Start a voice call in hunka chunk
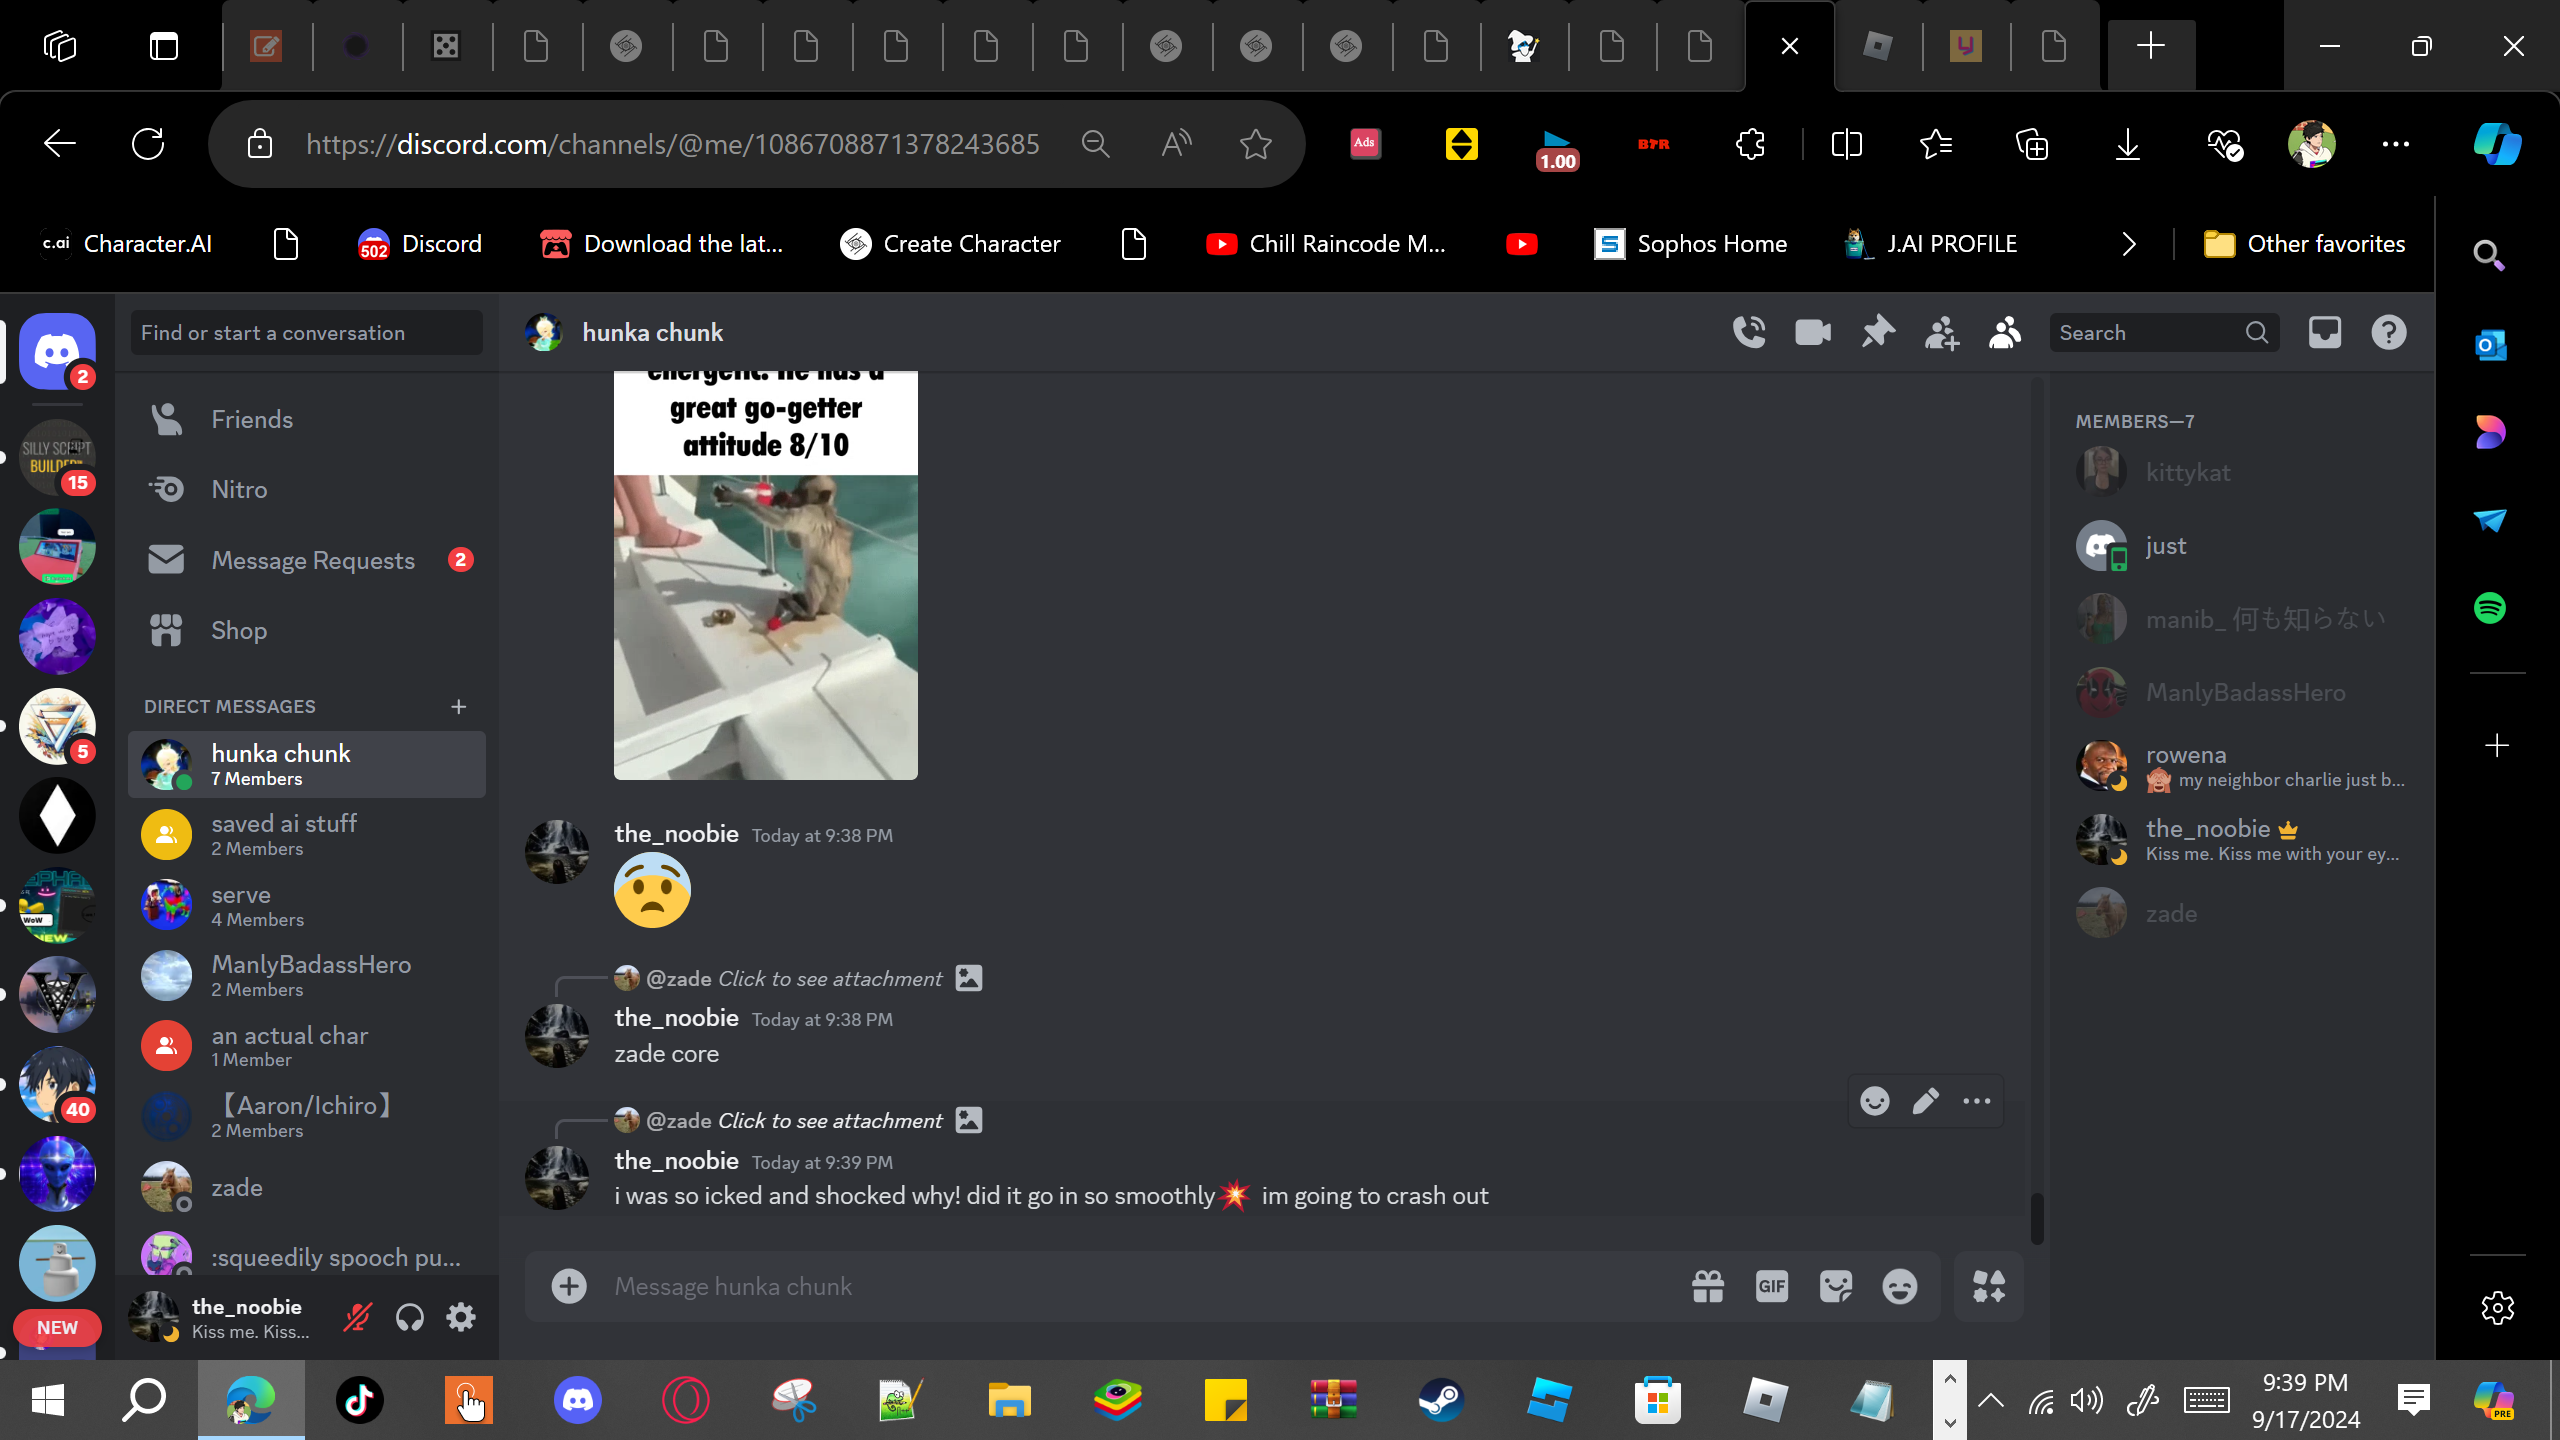This screenshot has height=1440, width=2560. 1749,332
